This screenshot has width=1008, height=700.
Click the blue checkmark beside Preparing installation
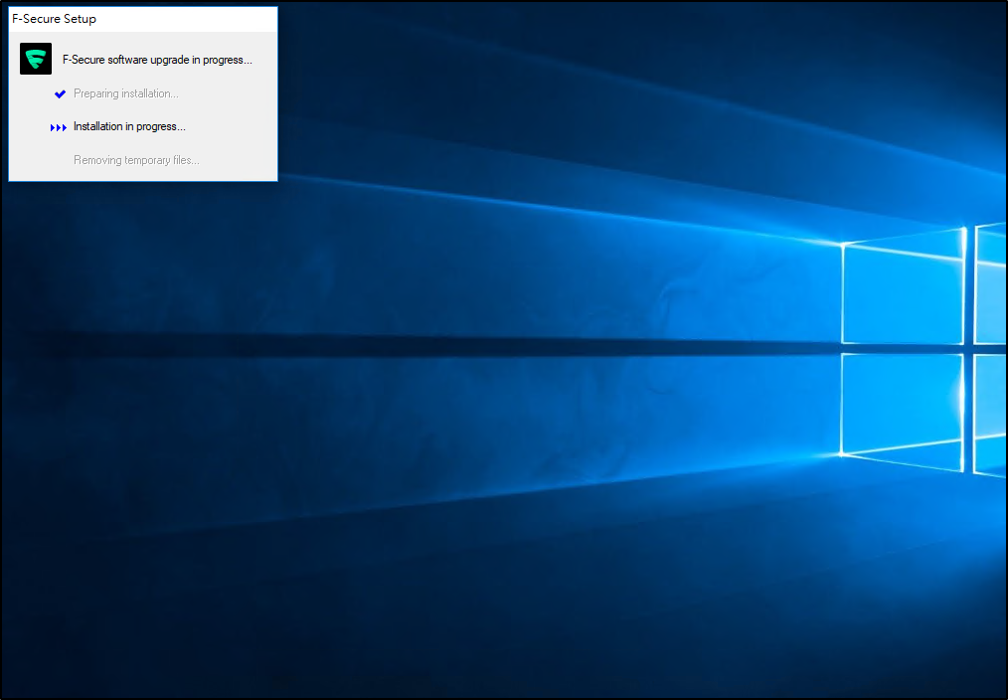tap(60, 94)
